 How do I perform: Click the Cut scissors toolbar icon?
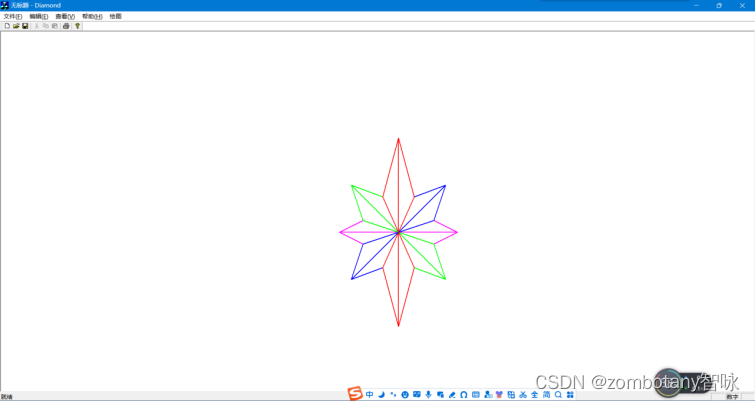tap(37, 26)
